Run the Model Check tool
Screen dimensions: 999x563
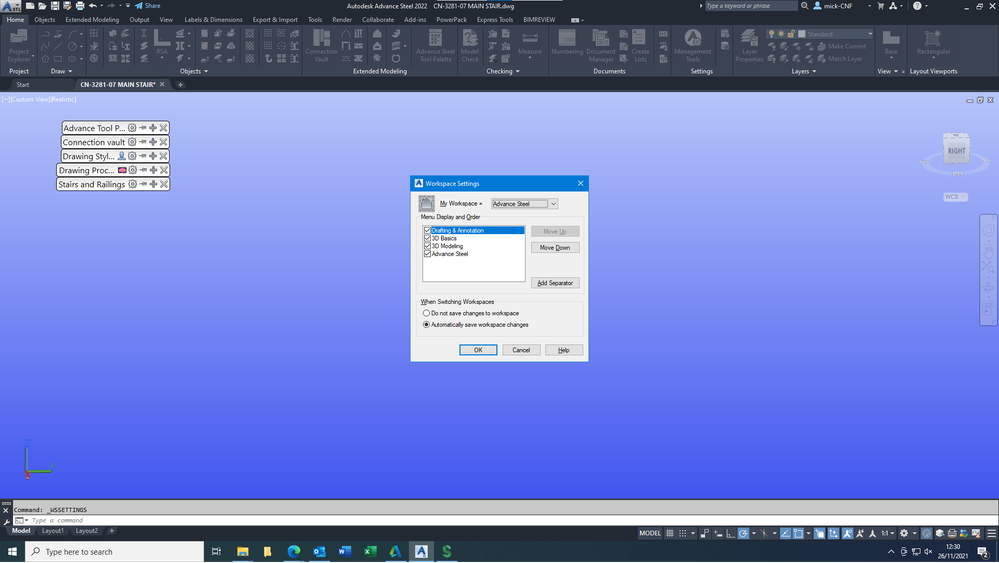pos(470,45)
